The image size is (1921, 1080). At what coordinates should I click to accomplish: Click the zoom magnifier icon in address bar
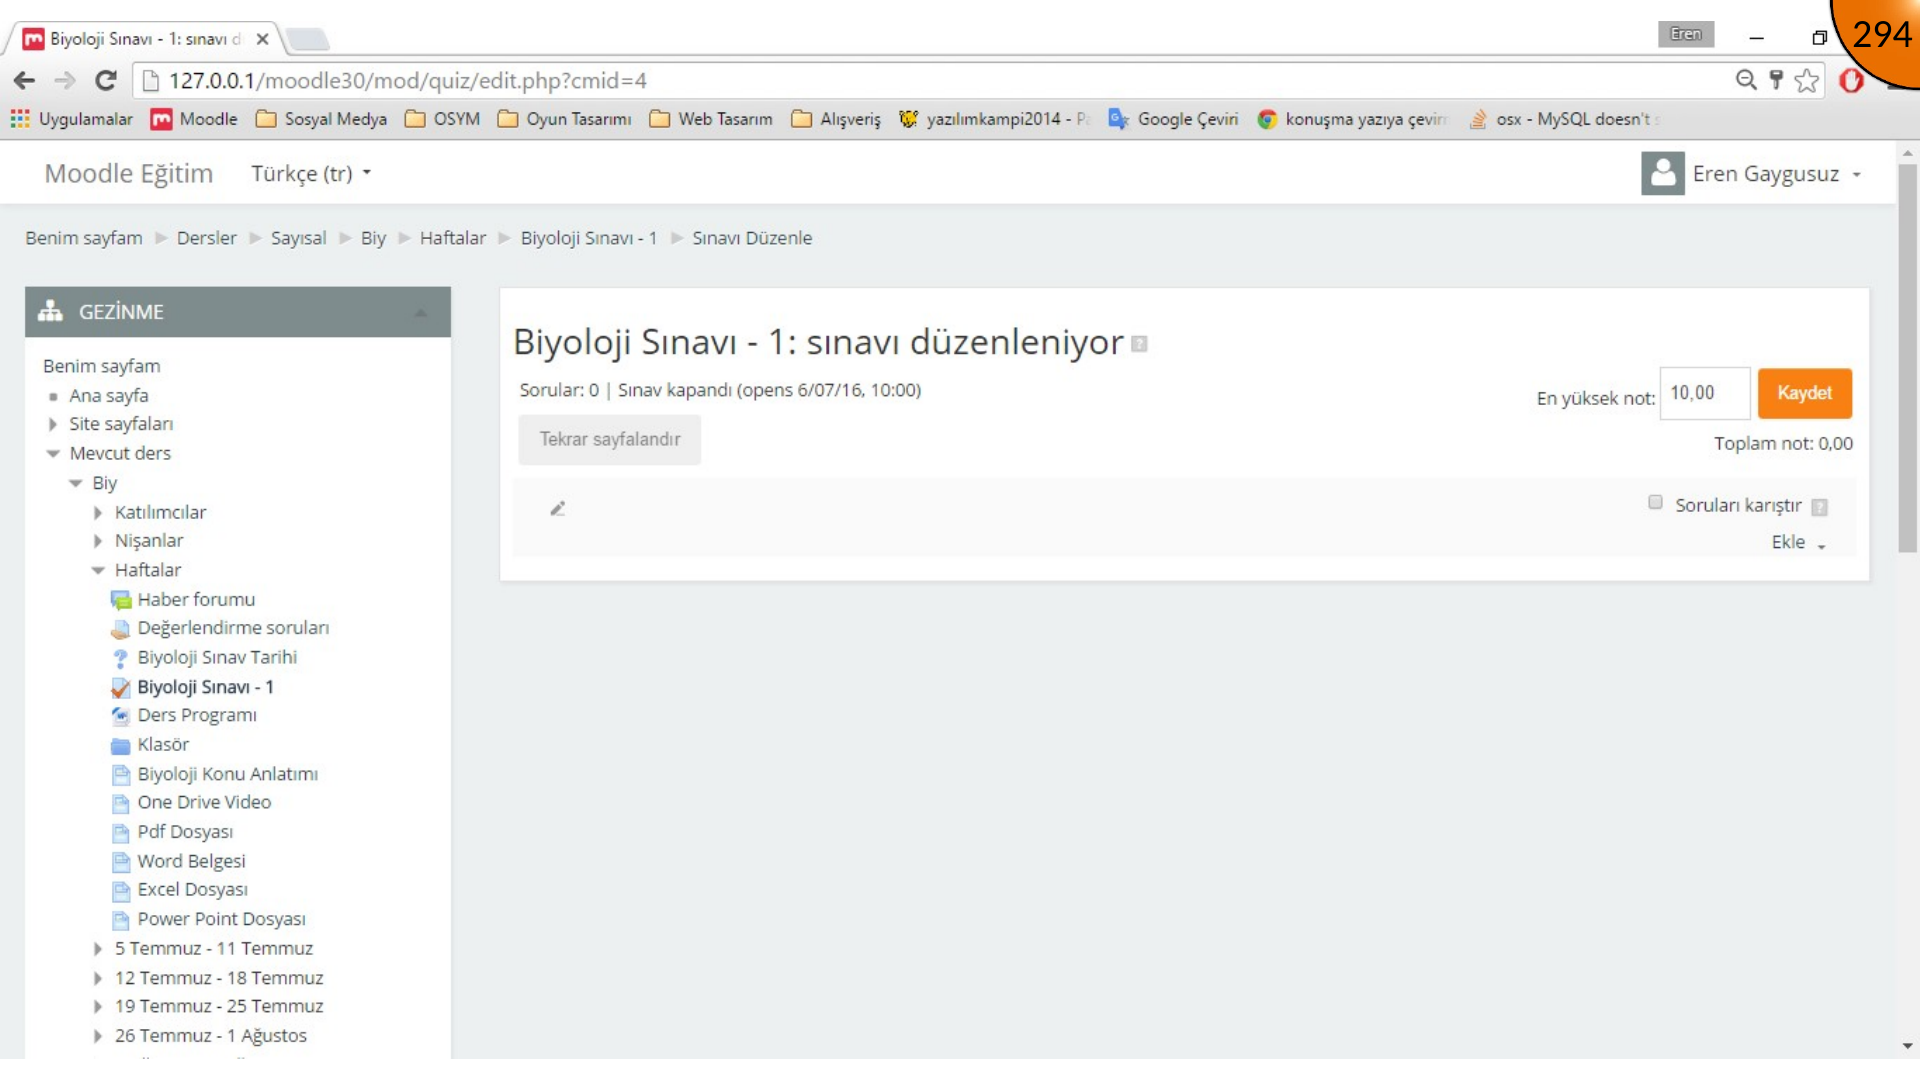pyautogui.click(x=1746, y=80)
